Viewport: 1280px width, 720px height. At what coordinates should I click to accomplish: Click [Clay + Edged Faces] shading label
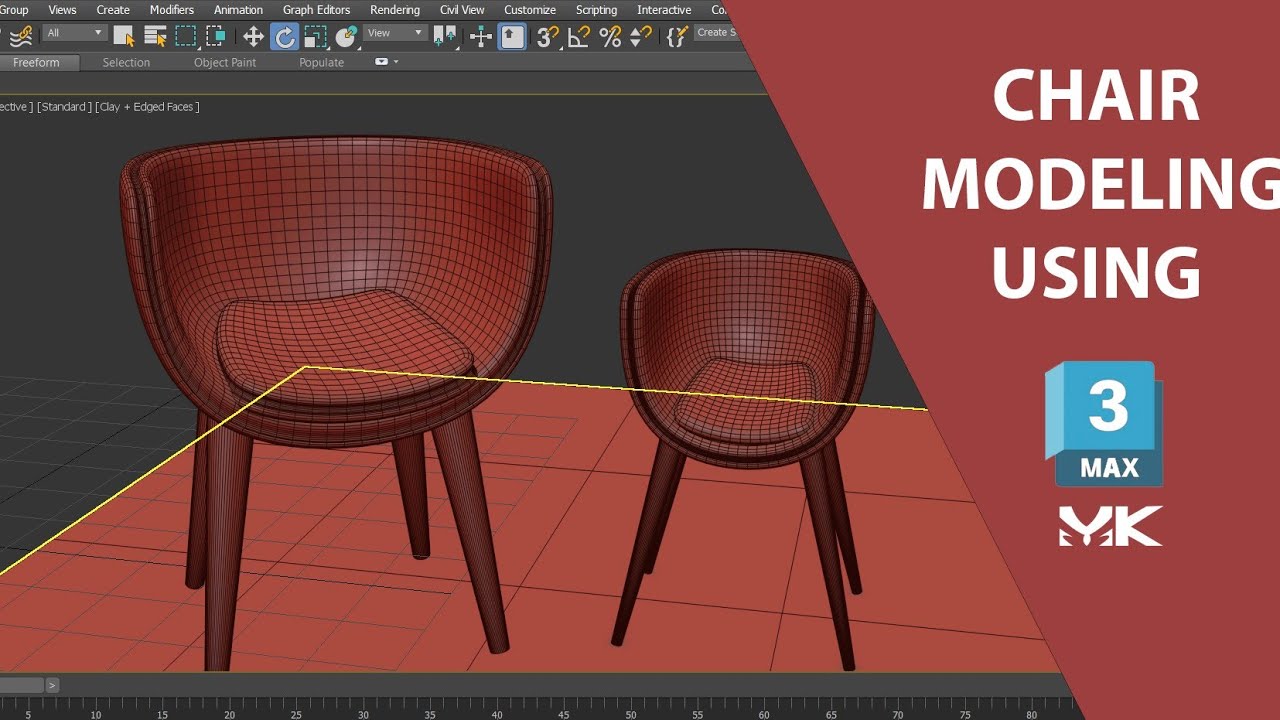(147, 107)
